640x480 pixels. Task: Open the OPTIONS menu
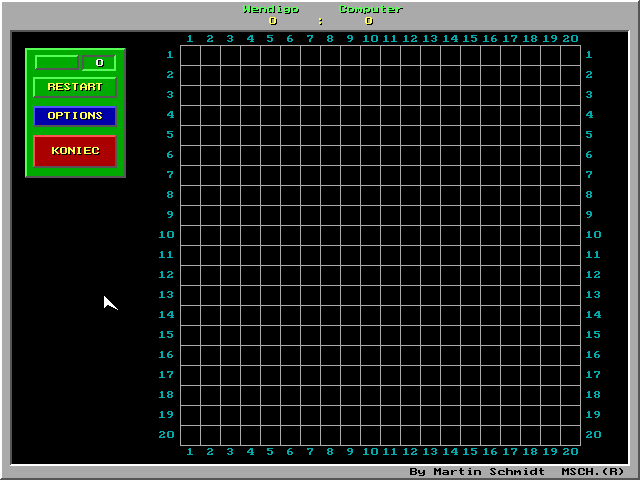(75, 116)
